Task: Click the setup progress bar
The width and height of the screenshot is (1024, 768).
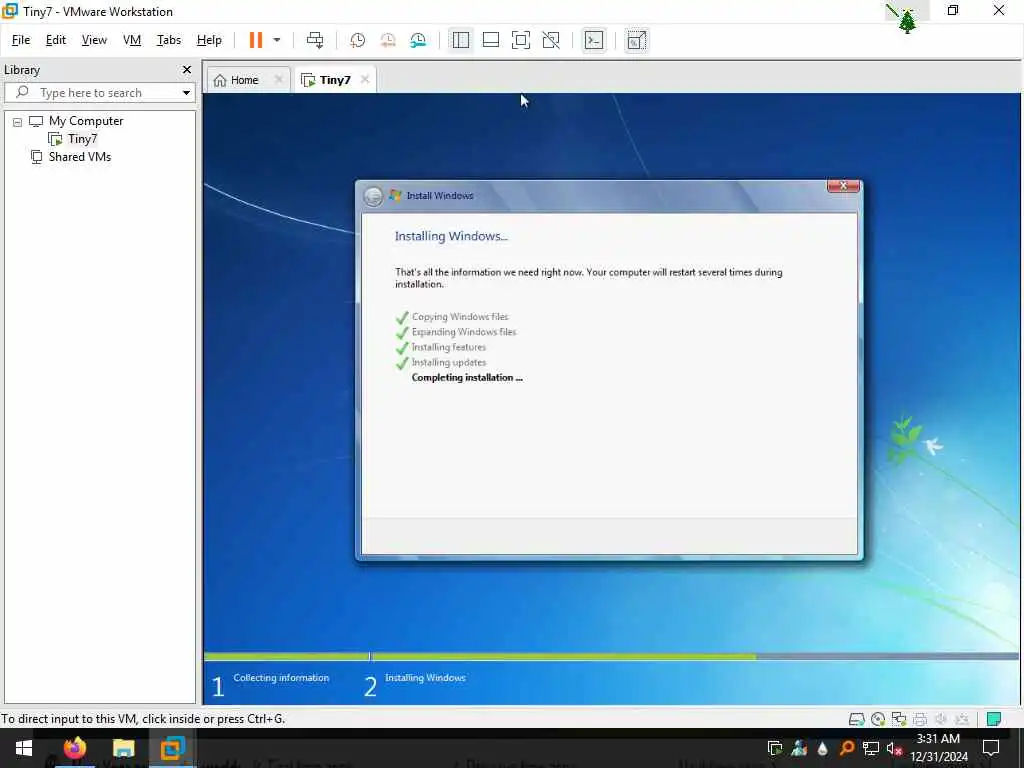Action: (x=611, y=656)
